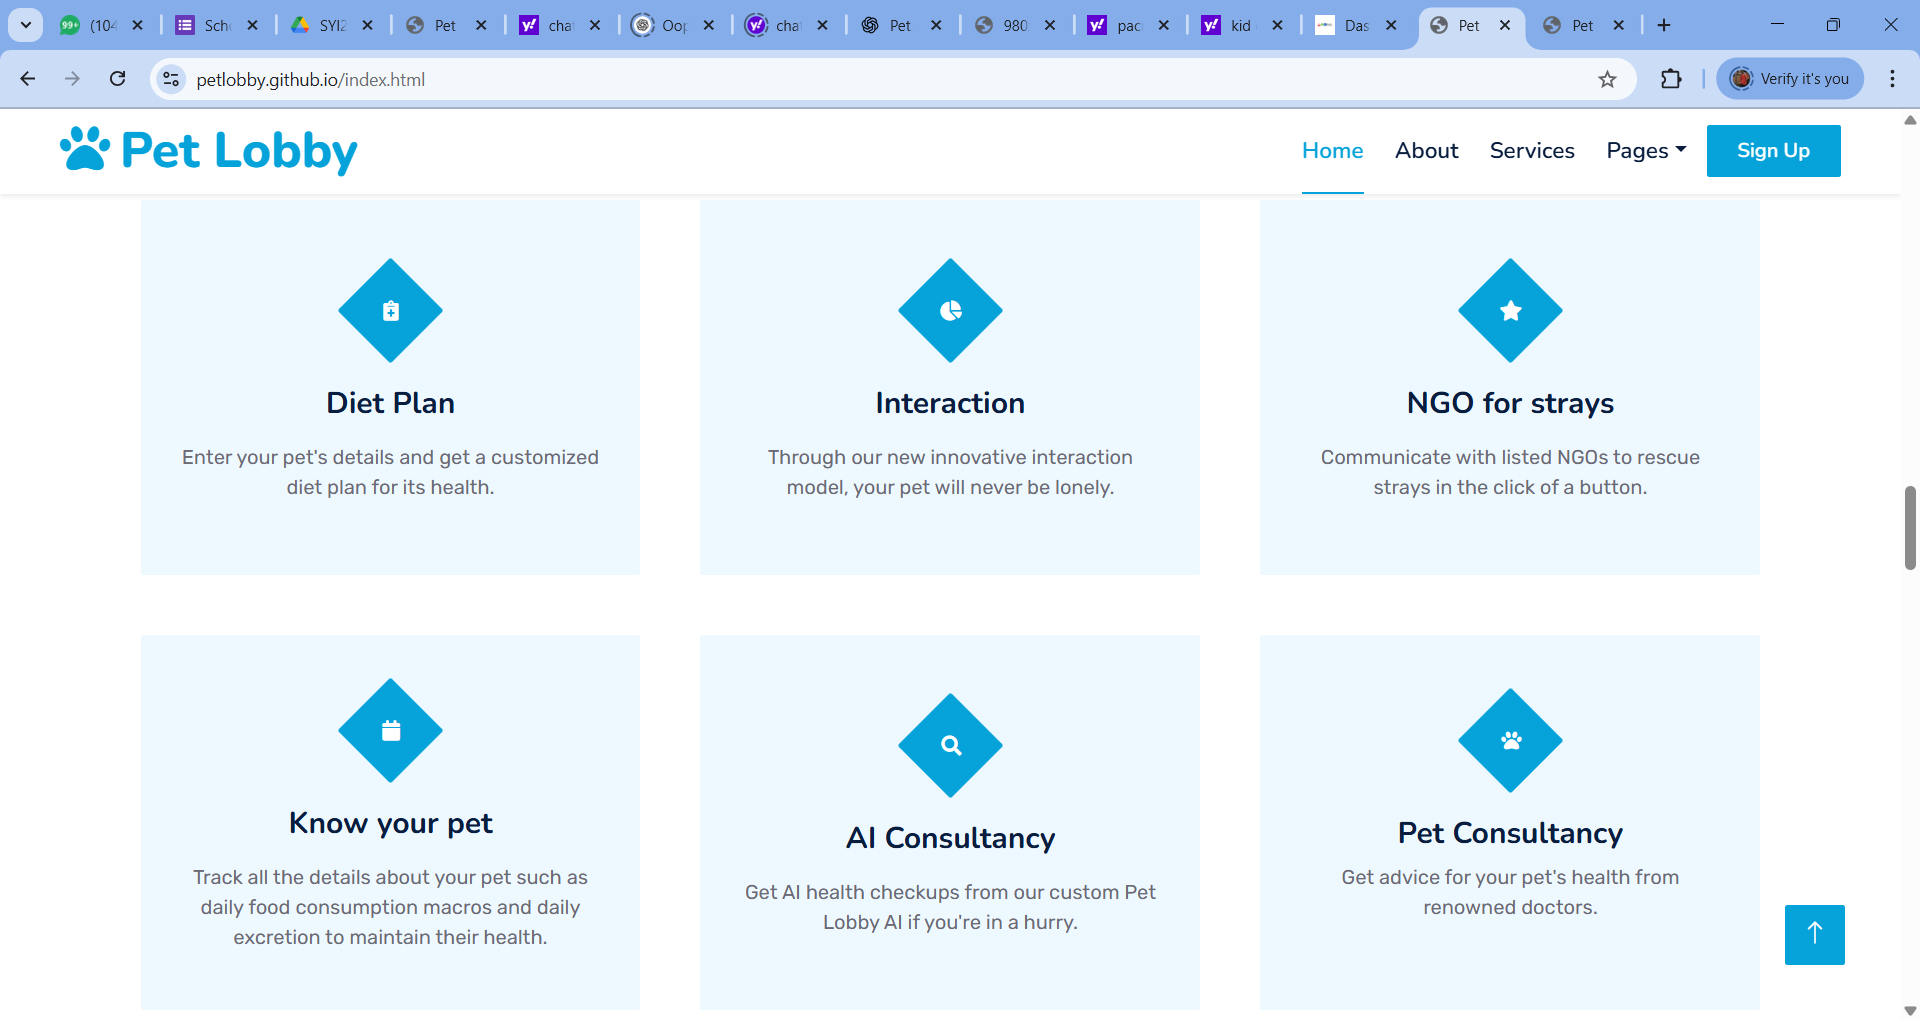Image resolution: width=1920 pixels, height=1020 pixels.
Task: Click the paw icon above Pet Consultancy
Action: [x=1510, y=740]
